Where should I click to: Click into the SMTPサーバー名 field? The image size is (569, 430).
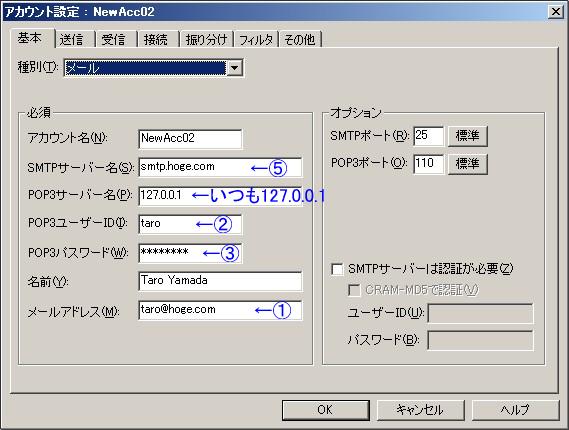pos(220,167)
